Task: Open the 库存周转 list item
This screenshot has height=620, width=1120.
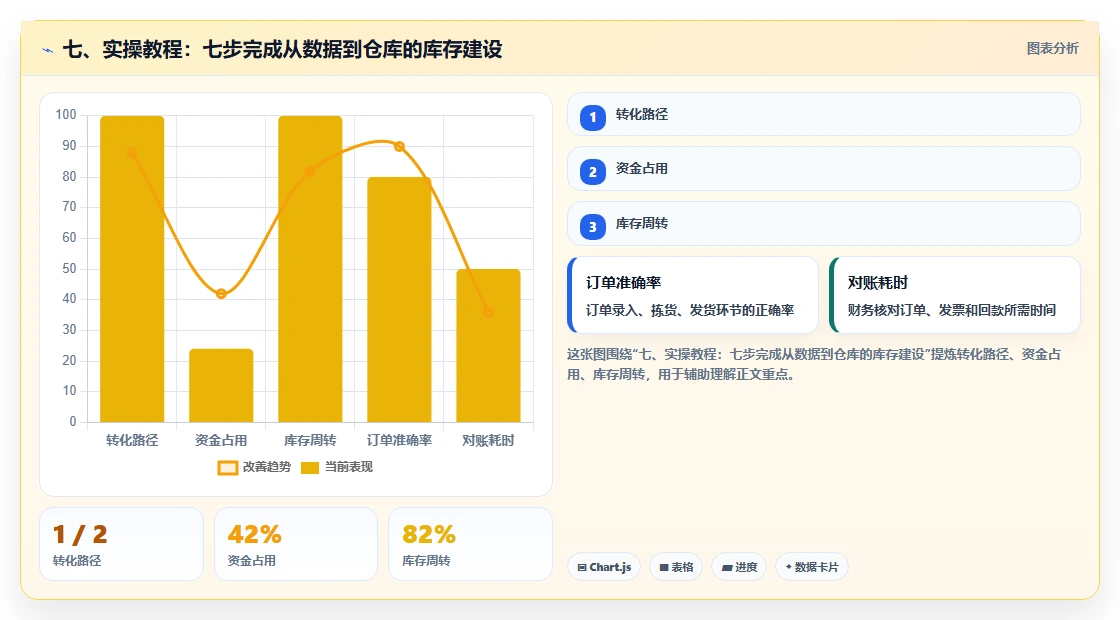Action: [824, 224]
